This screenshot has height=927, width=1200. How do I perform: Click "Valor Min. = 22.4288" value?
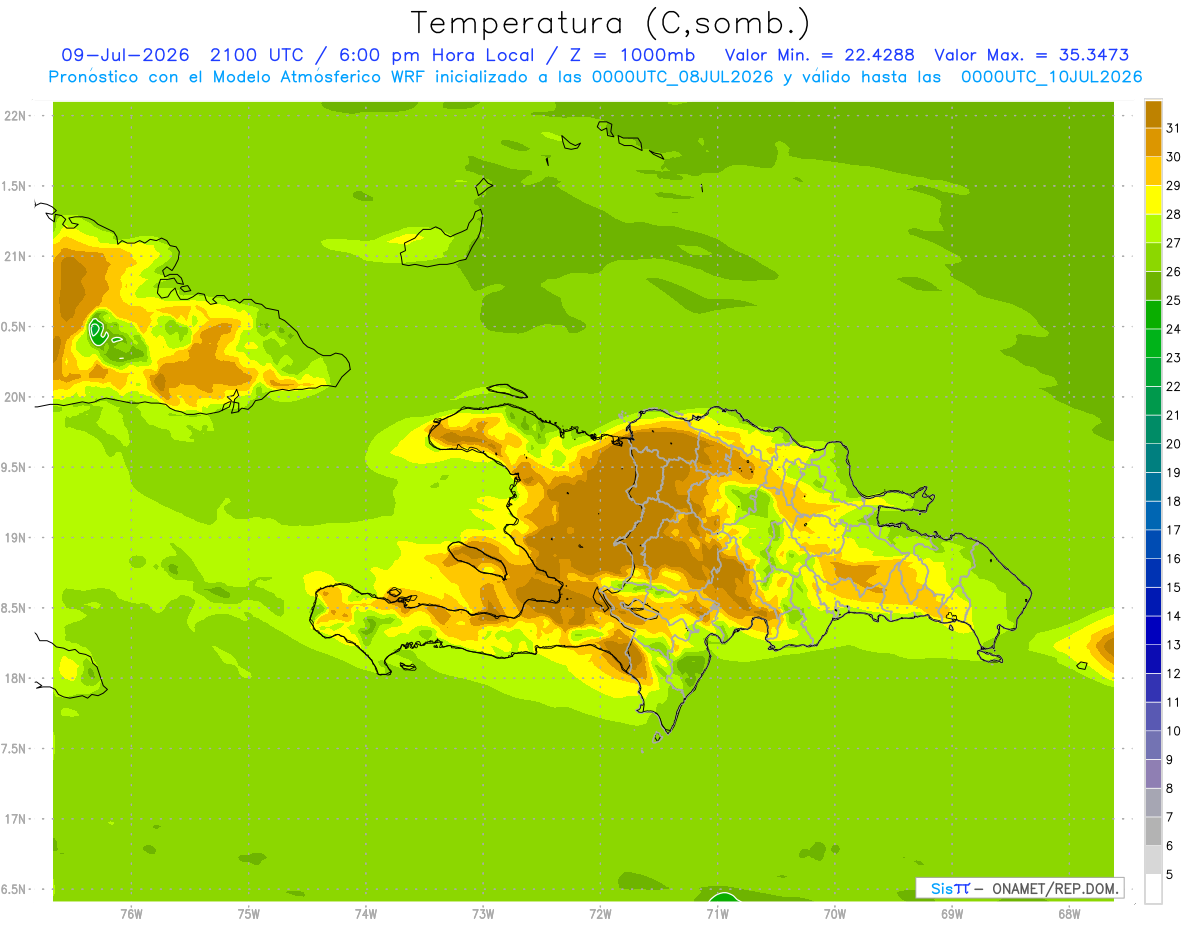tap(820, 55)
